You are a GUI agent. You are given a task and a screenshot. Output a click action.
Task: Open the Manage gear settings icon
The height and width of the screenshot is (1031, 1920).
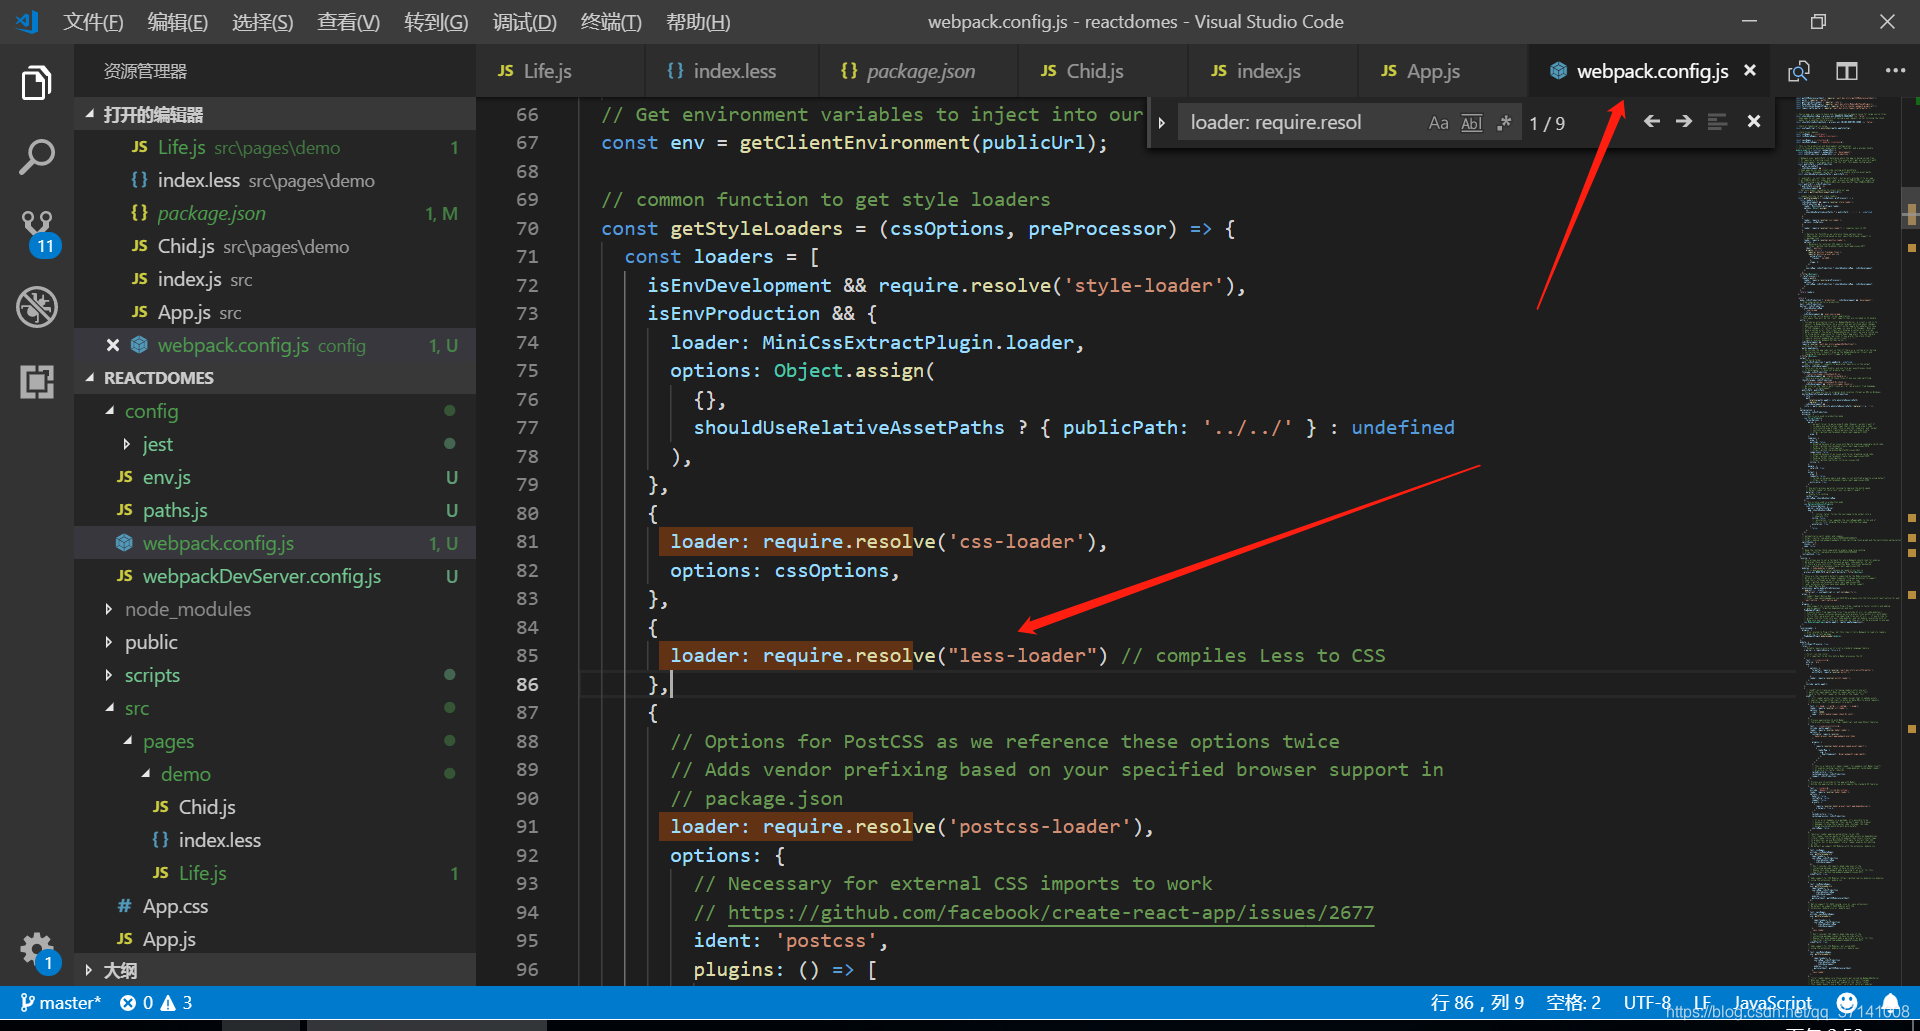(37, 950)
